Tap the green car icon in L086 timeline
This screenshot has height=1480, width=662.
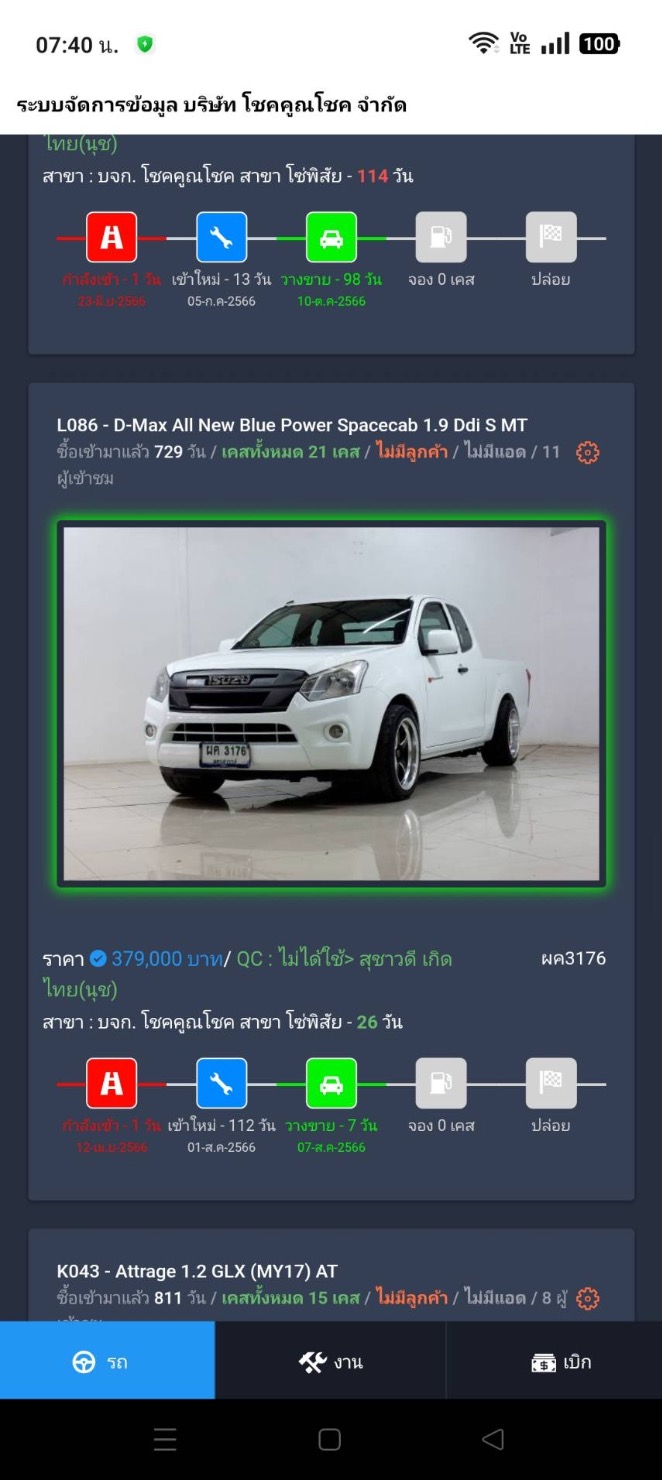[x=331, y=1083]
